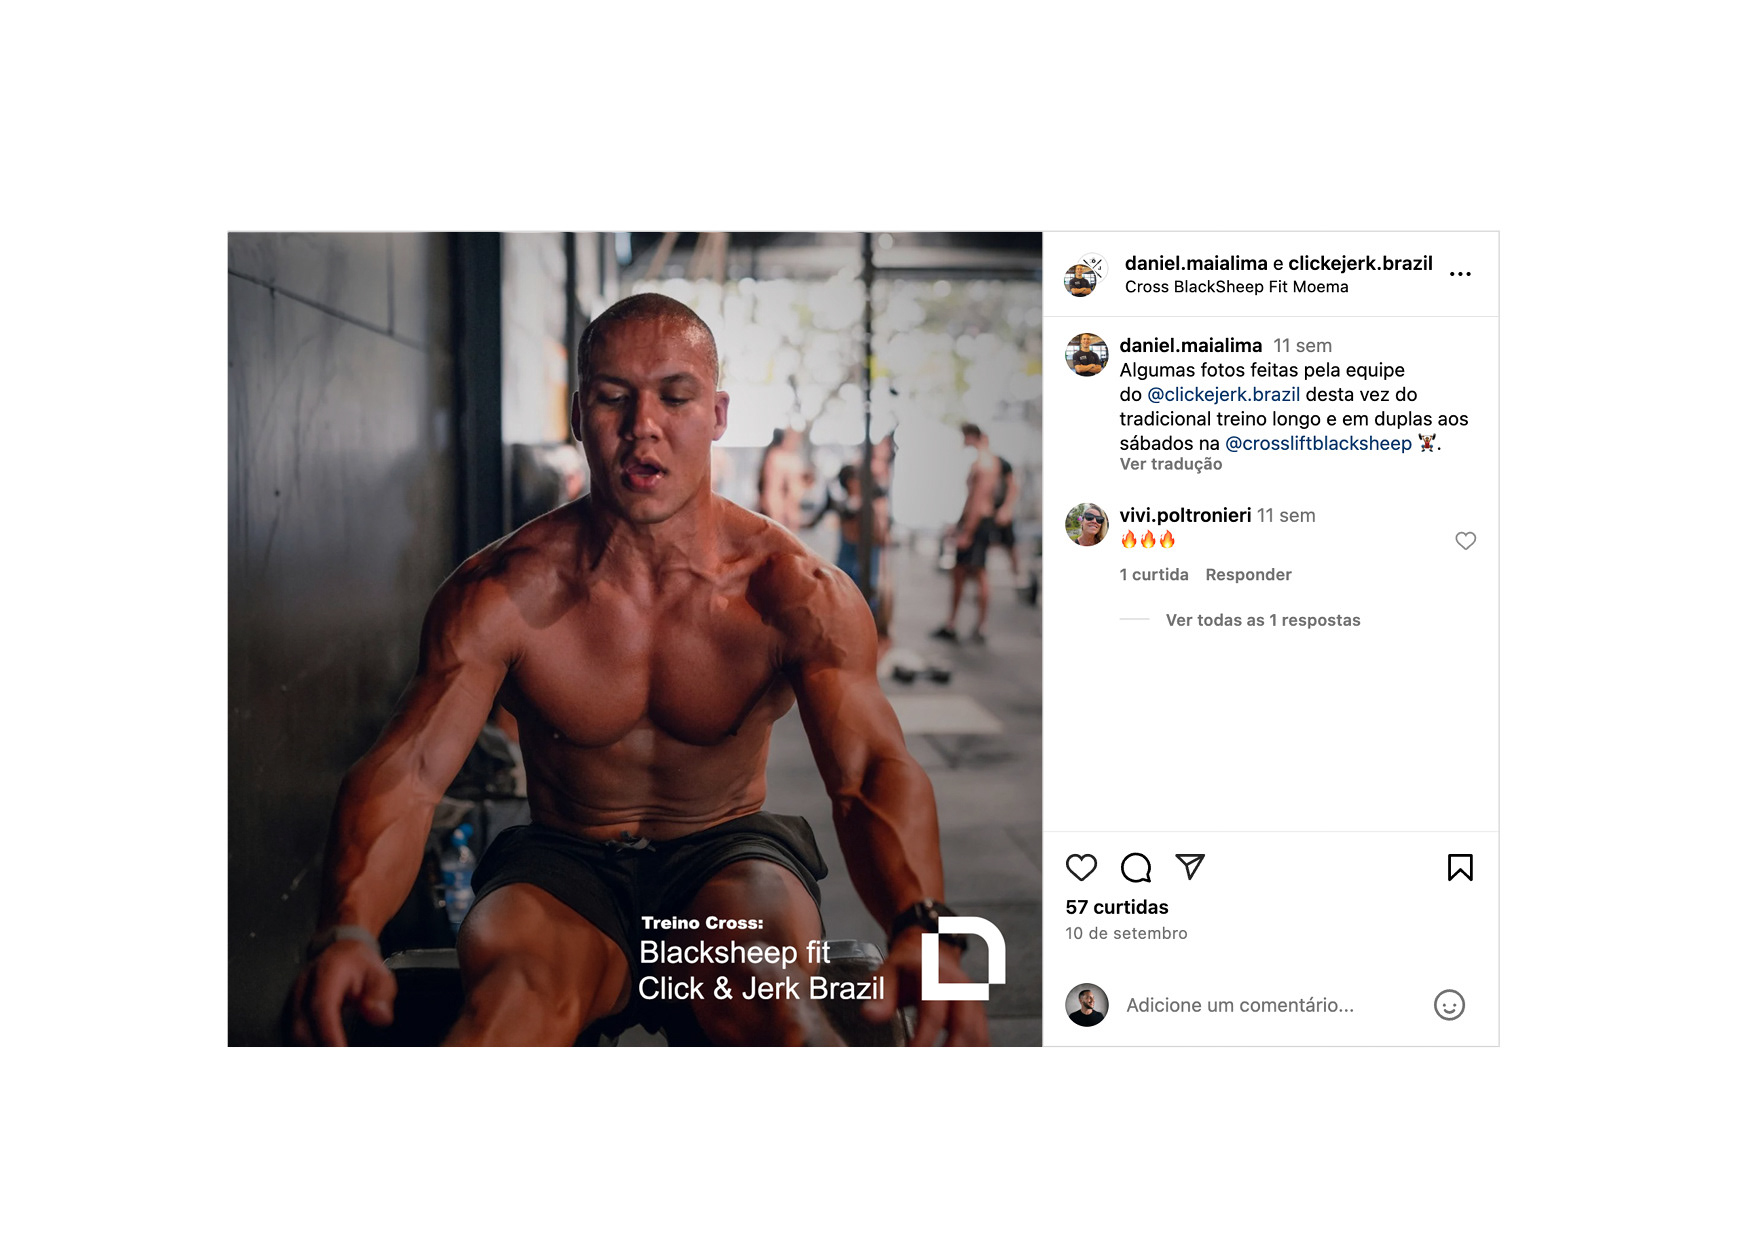
Task: Click the post header profile avatar
Action: 1084,275
